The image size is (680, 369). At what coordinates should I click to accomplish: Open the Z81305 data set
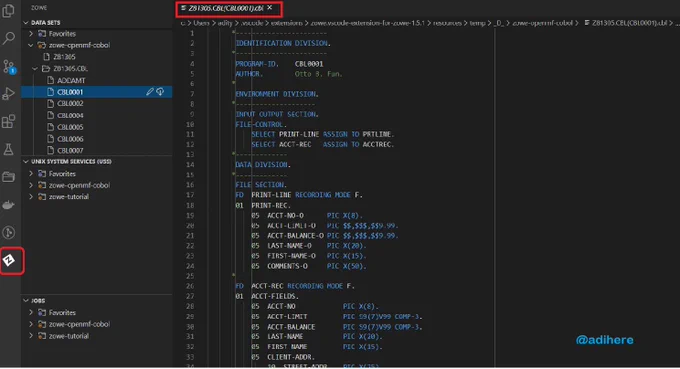[x=64, y=57]
